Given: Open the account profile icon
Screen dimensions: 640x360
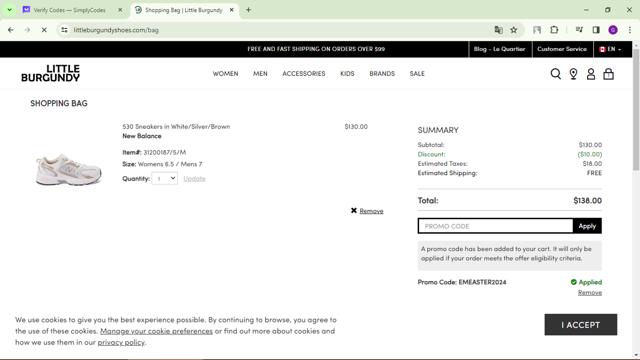Looking at the screenshot, I should 591,74.
